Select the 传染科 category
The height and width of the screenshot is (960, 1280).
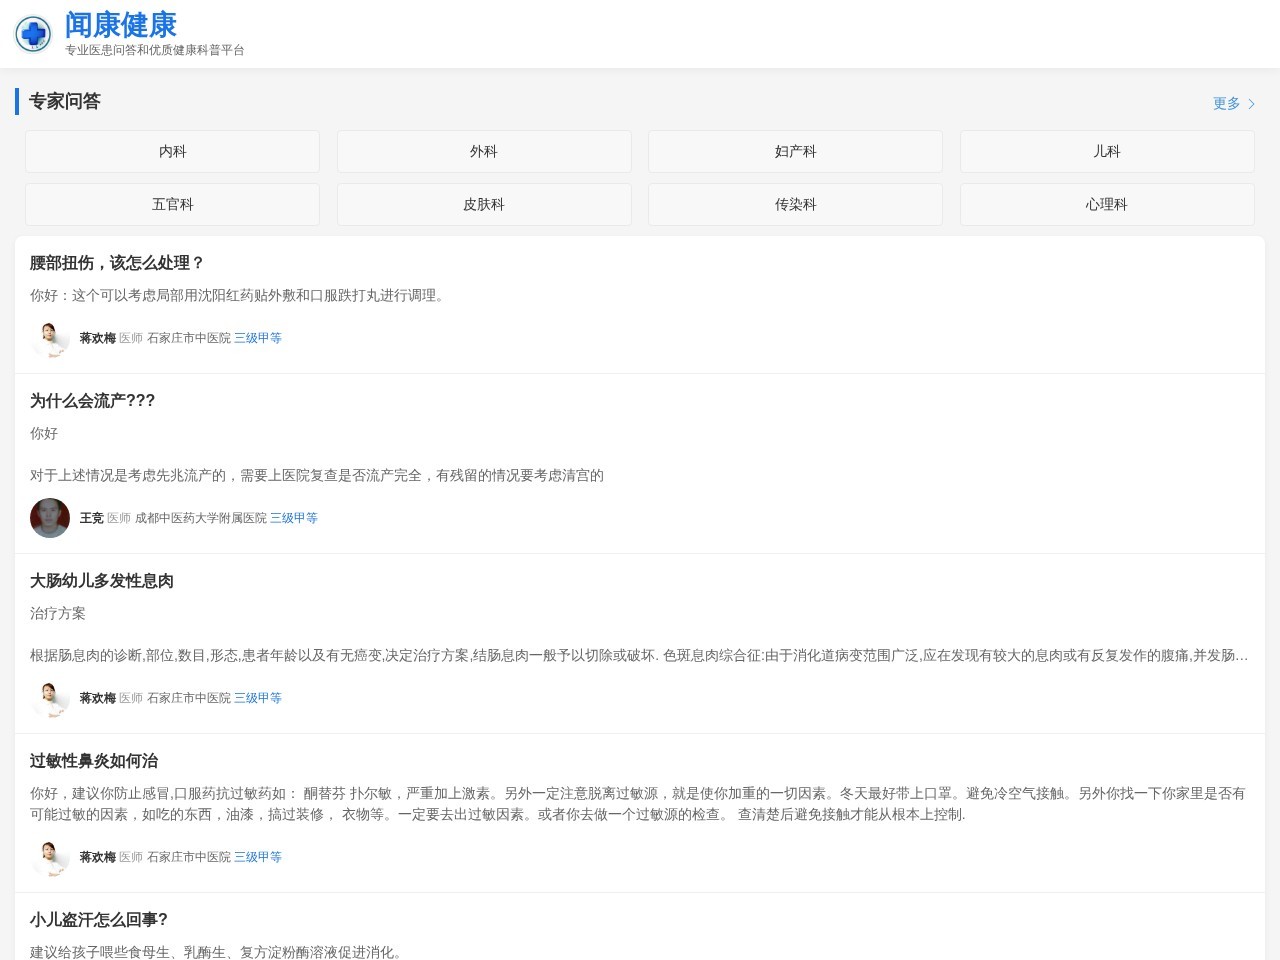(x=795, y=205)
